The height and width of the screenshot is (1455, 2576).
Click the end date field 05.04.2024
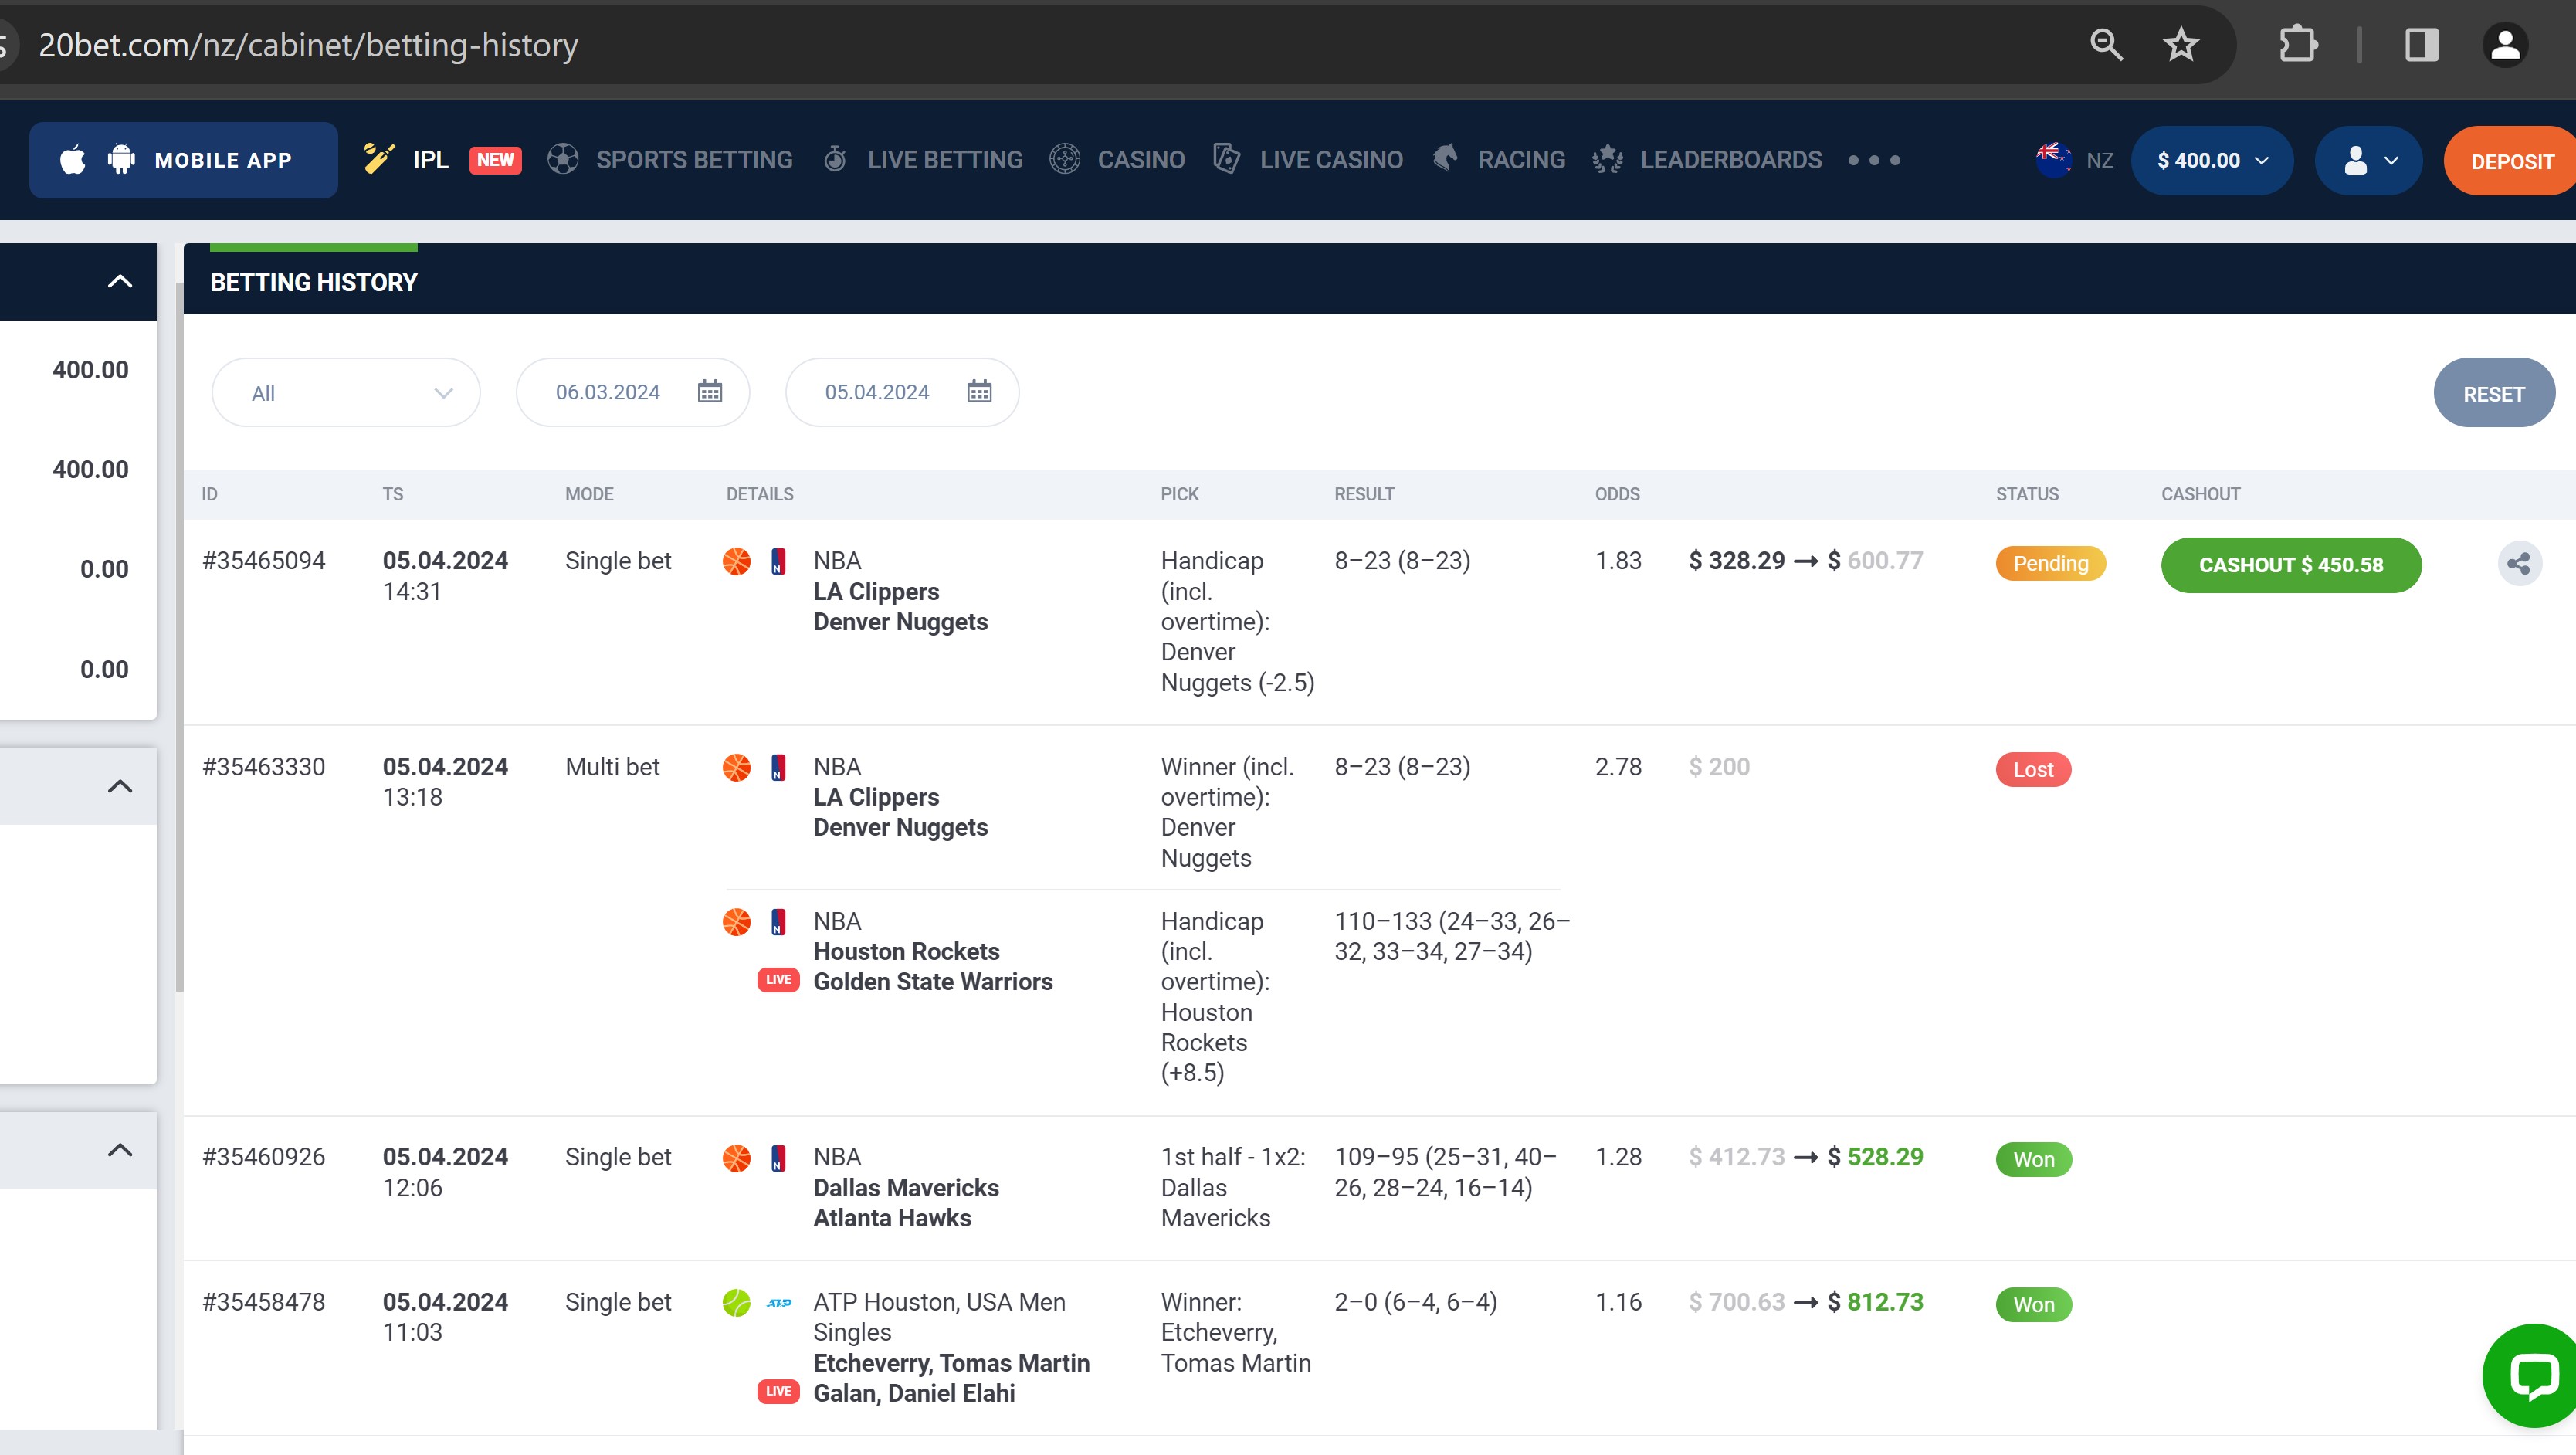click(x=902, y=392)
